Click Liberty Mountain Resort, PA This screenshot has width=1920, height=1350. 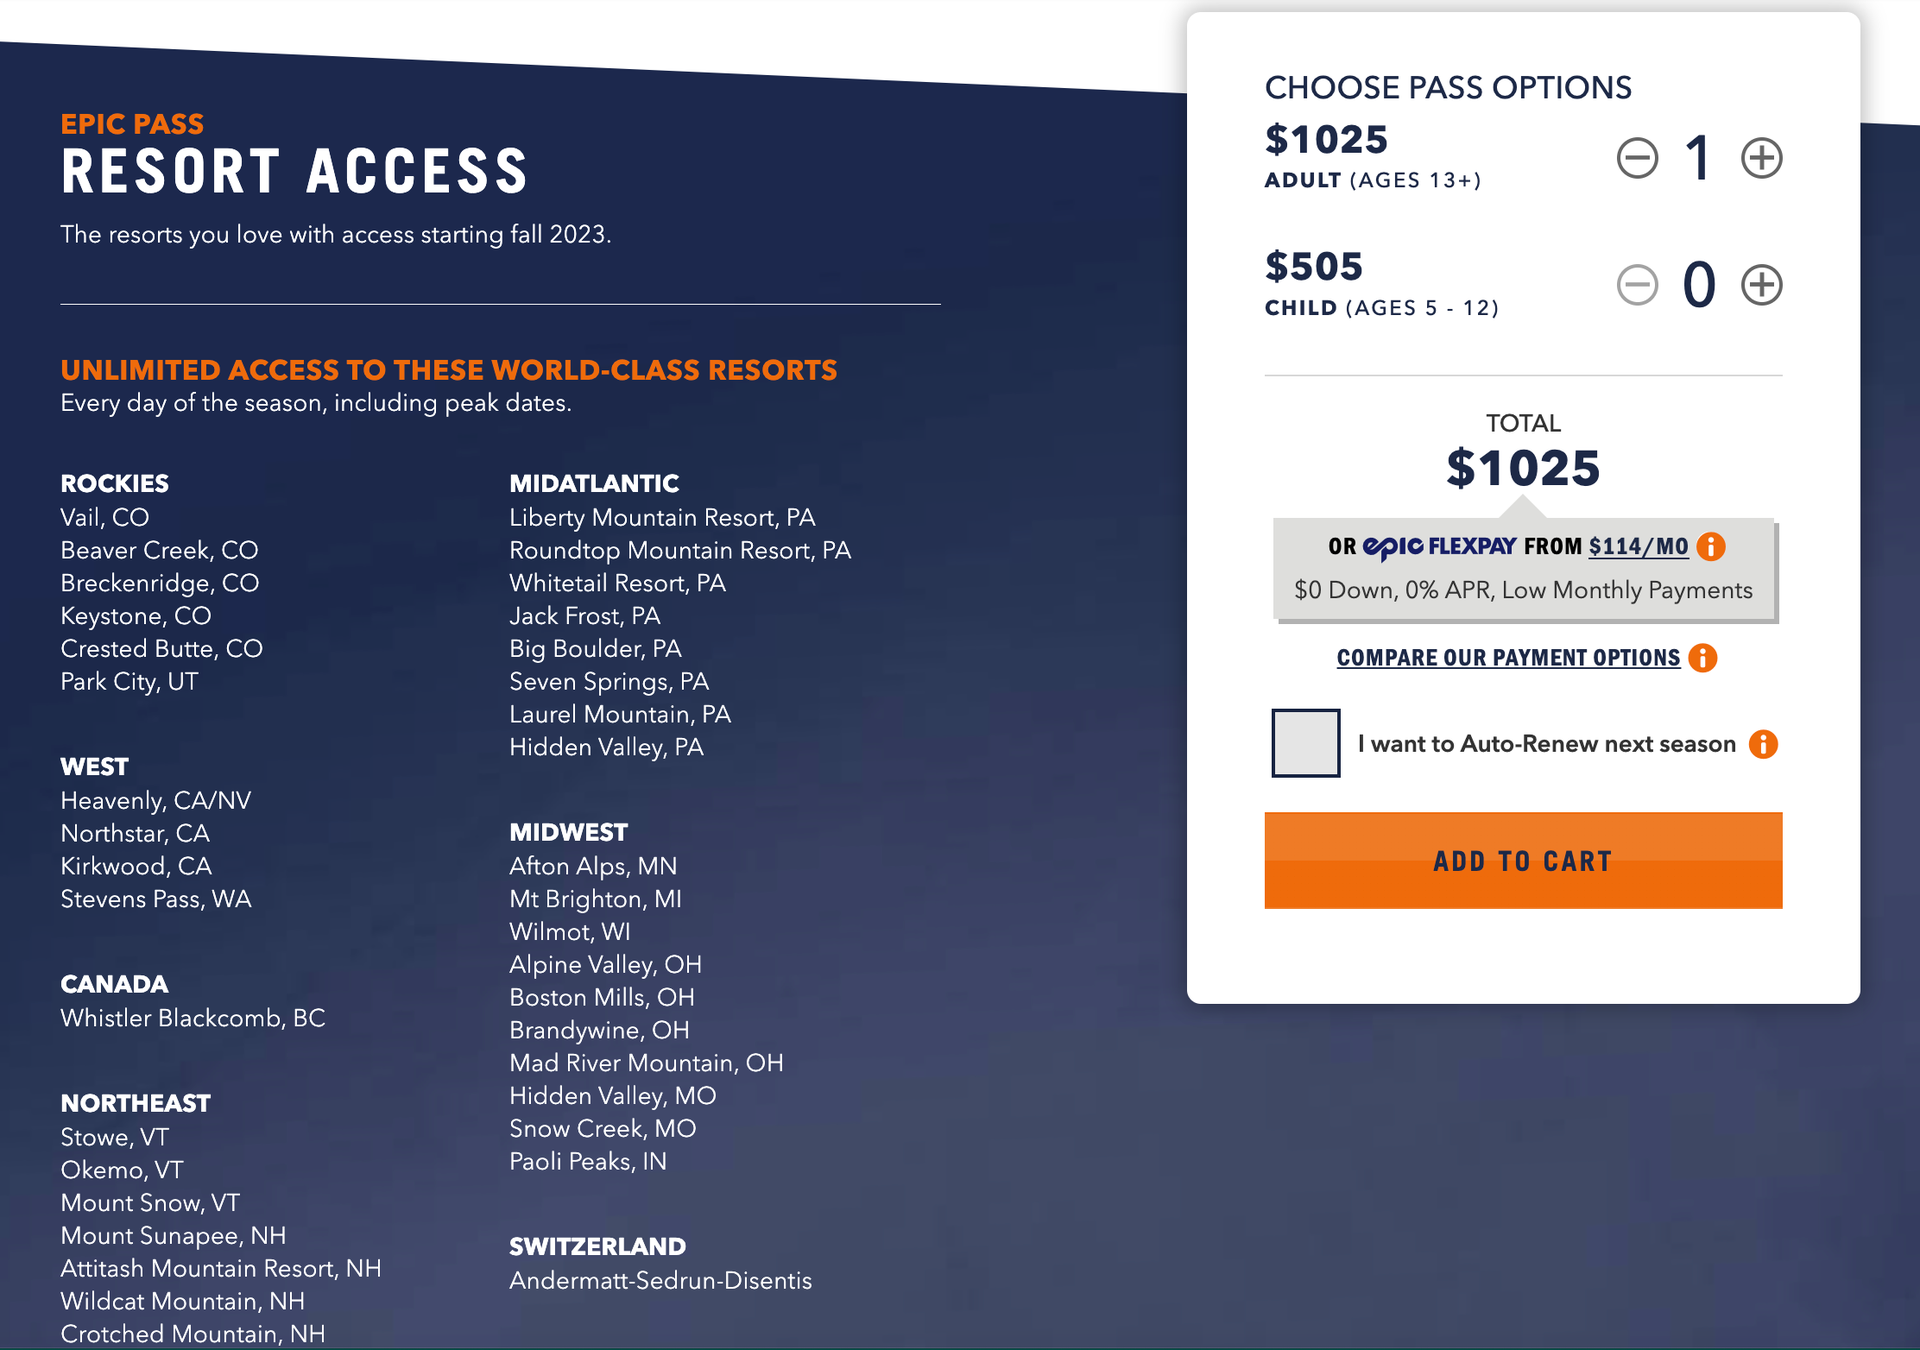click(663, 518)
